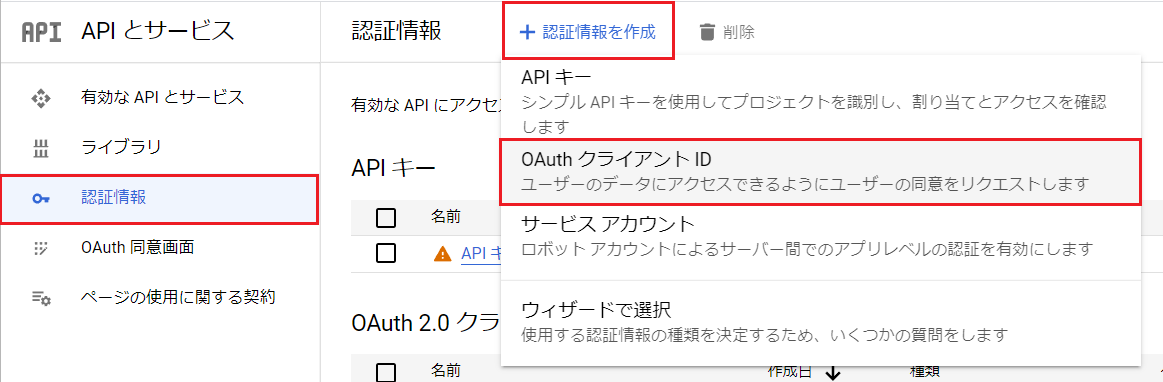This screenshot has width=1163, height=382.
Task: Open the API キー link in the table
Action: pyautogui.click(x=481, y=254)
